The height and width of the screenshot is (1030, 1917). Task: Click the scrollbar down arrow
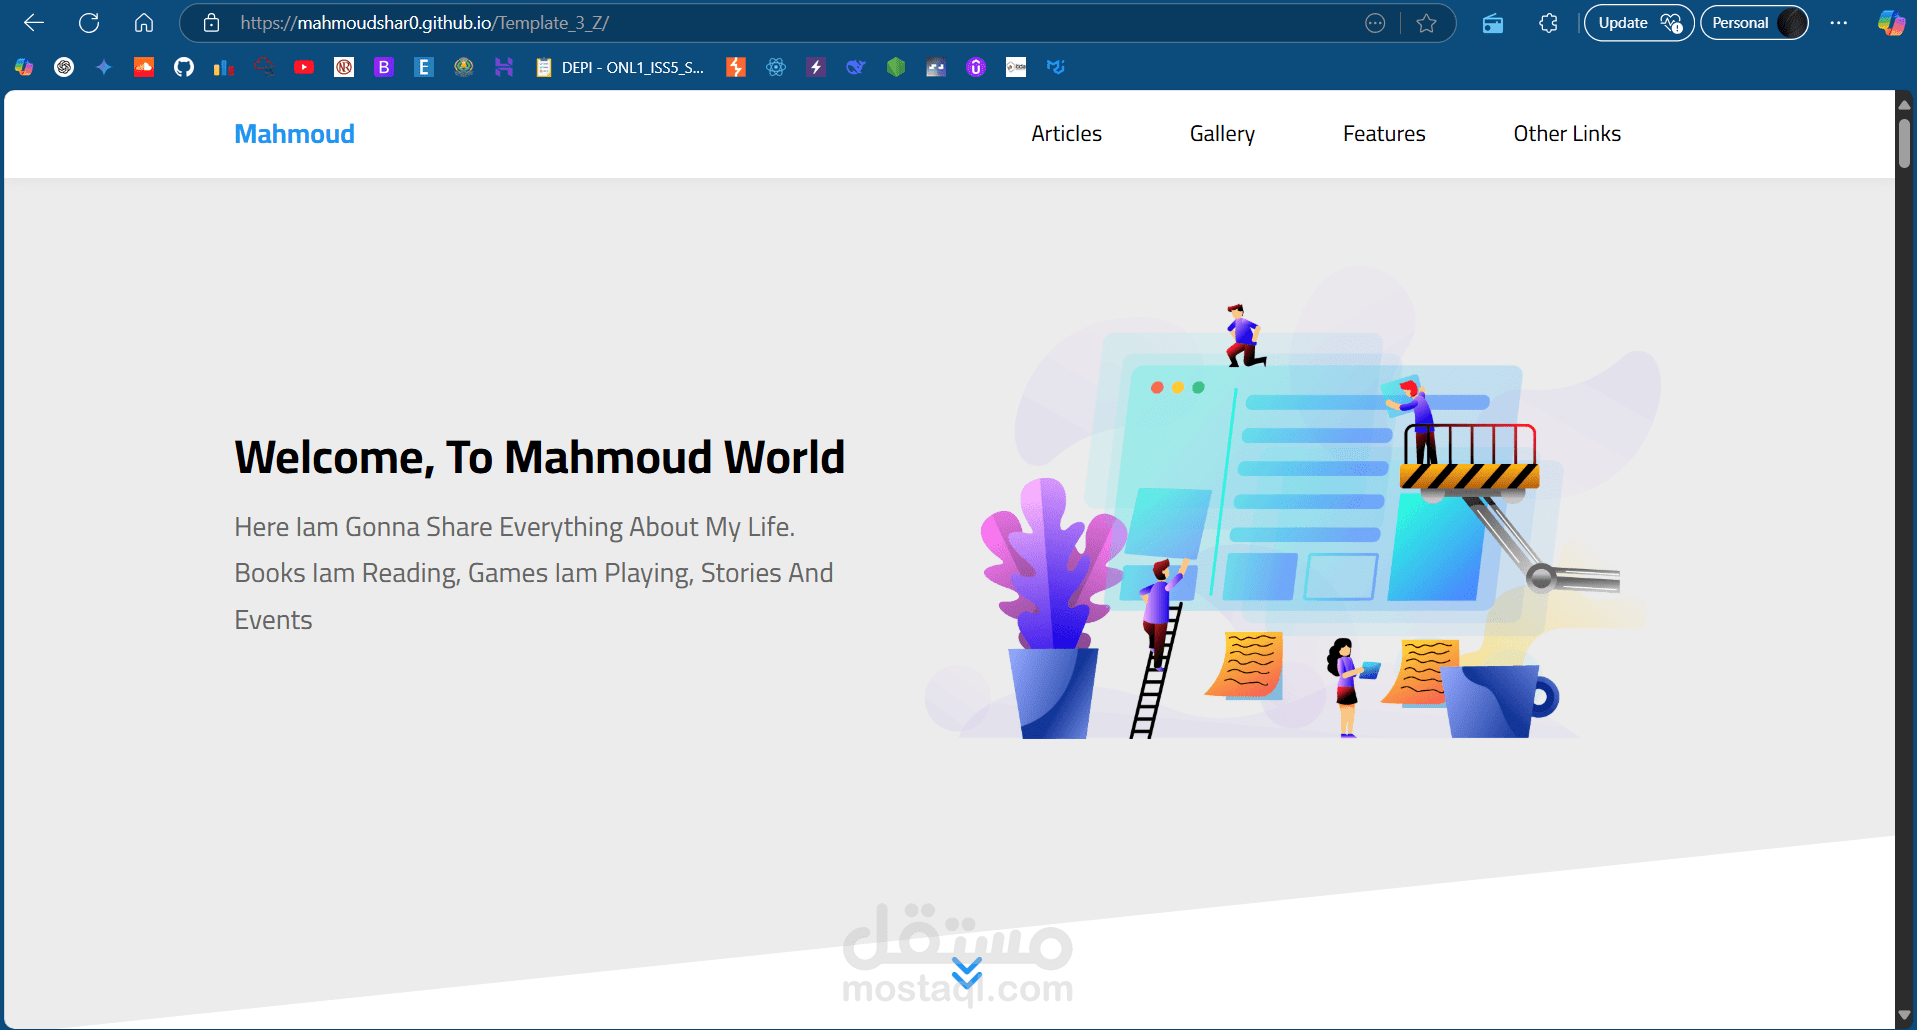coord(1904,1016)
